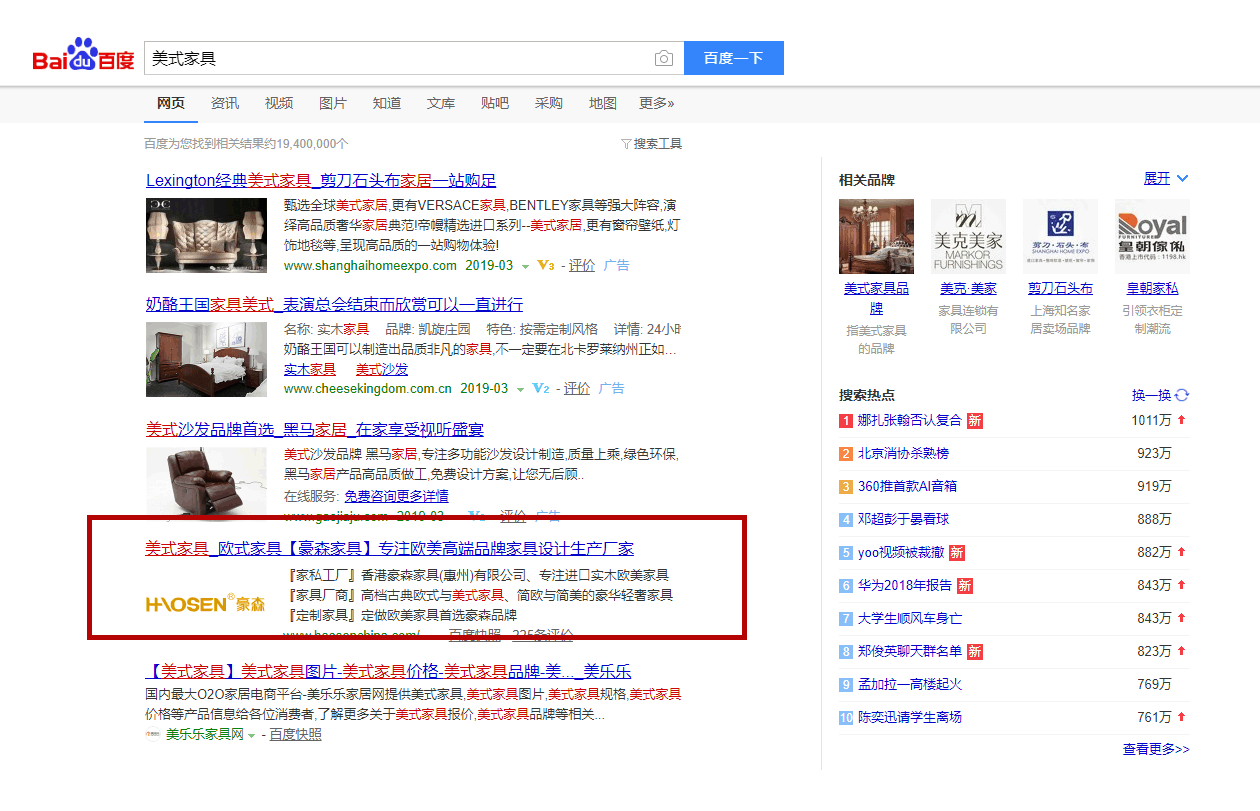Viewport: 1260px width, 811px height.
Task: Select the 网页 tab
Action: point(171,103)
